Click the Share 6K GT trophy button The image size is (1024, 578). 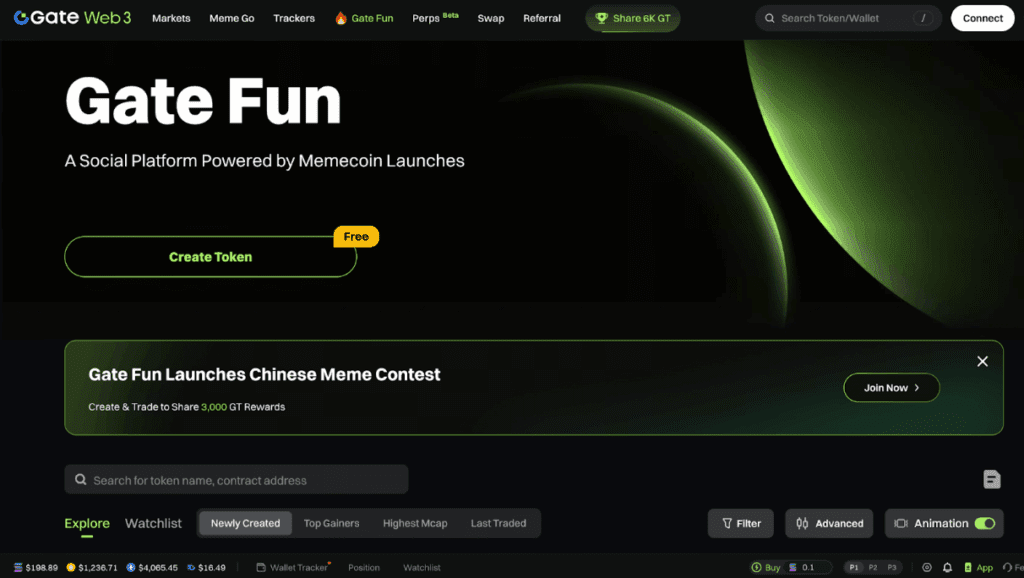pyautogui.click(x=632, y=18)
